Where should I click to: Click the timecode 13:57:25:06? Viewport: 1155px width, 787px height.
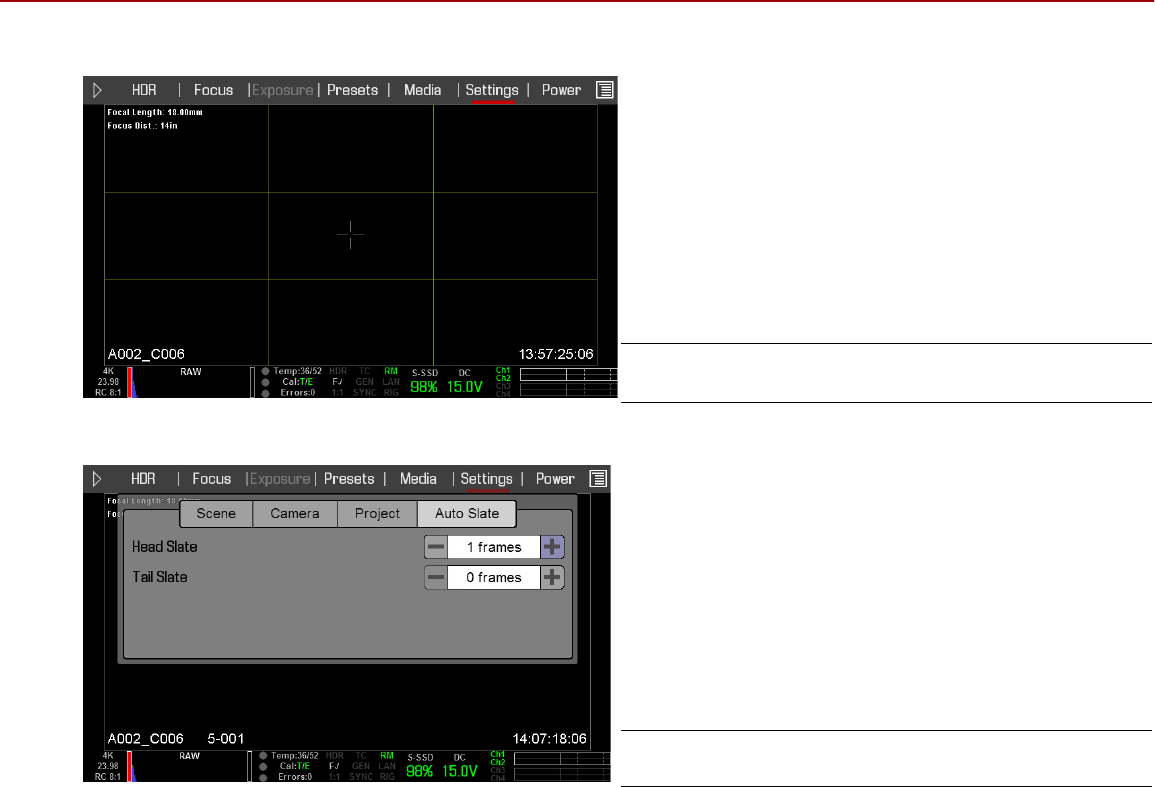(x=556, y=354)
